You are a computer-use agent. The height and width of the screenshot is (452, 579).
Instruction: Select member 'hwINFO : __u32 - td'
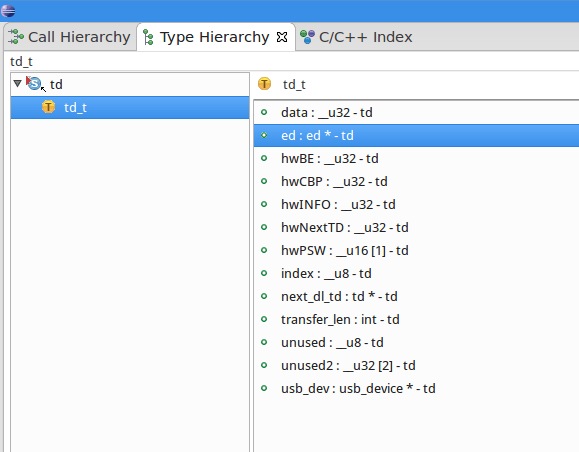[x=416, y=204]
